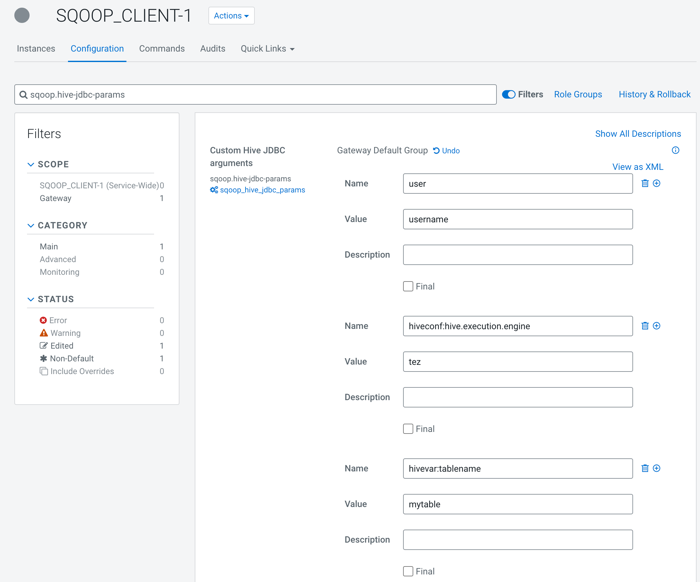The height and width of the screenshot is (582, 700).
Task: Check Final for hivevar:tablename property
Action: pyautogui.click(x=408, y=571)
